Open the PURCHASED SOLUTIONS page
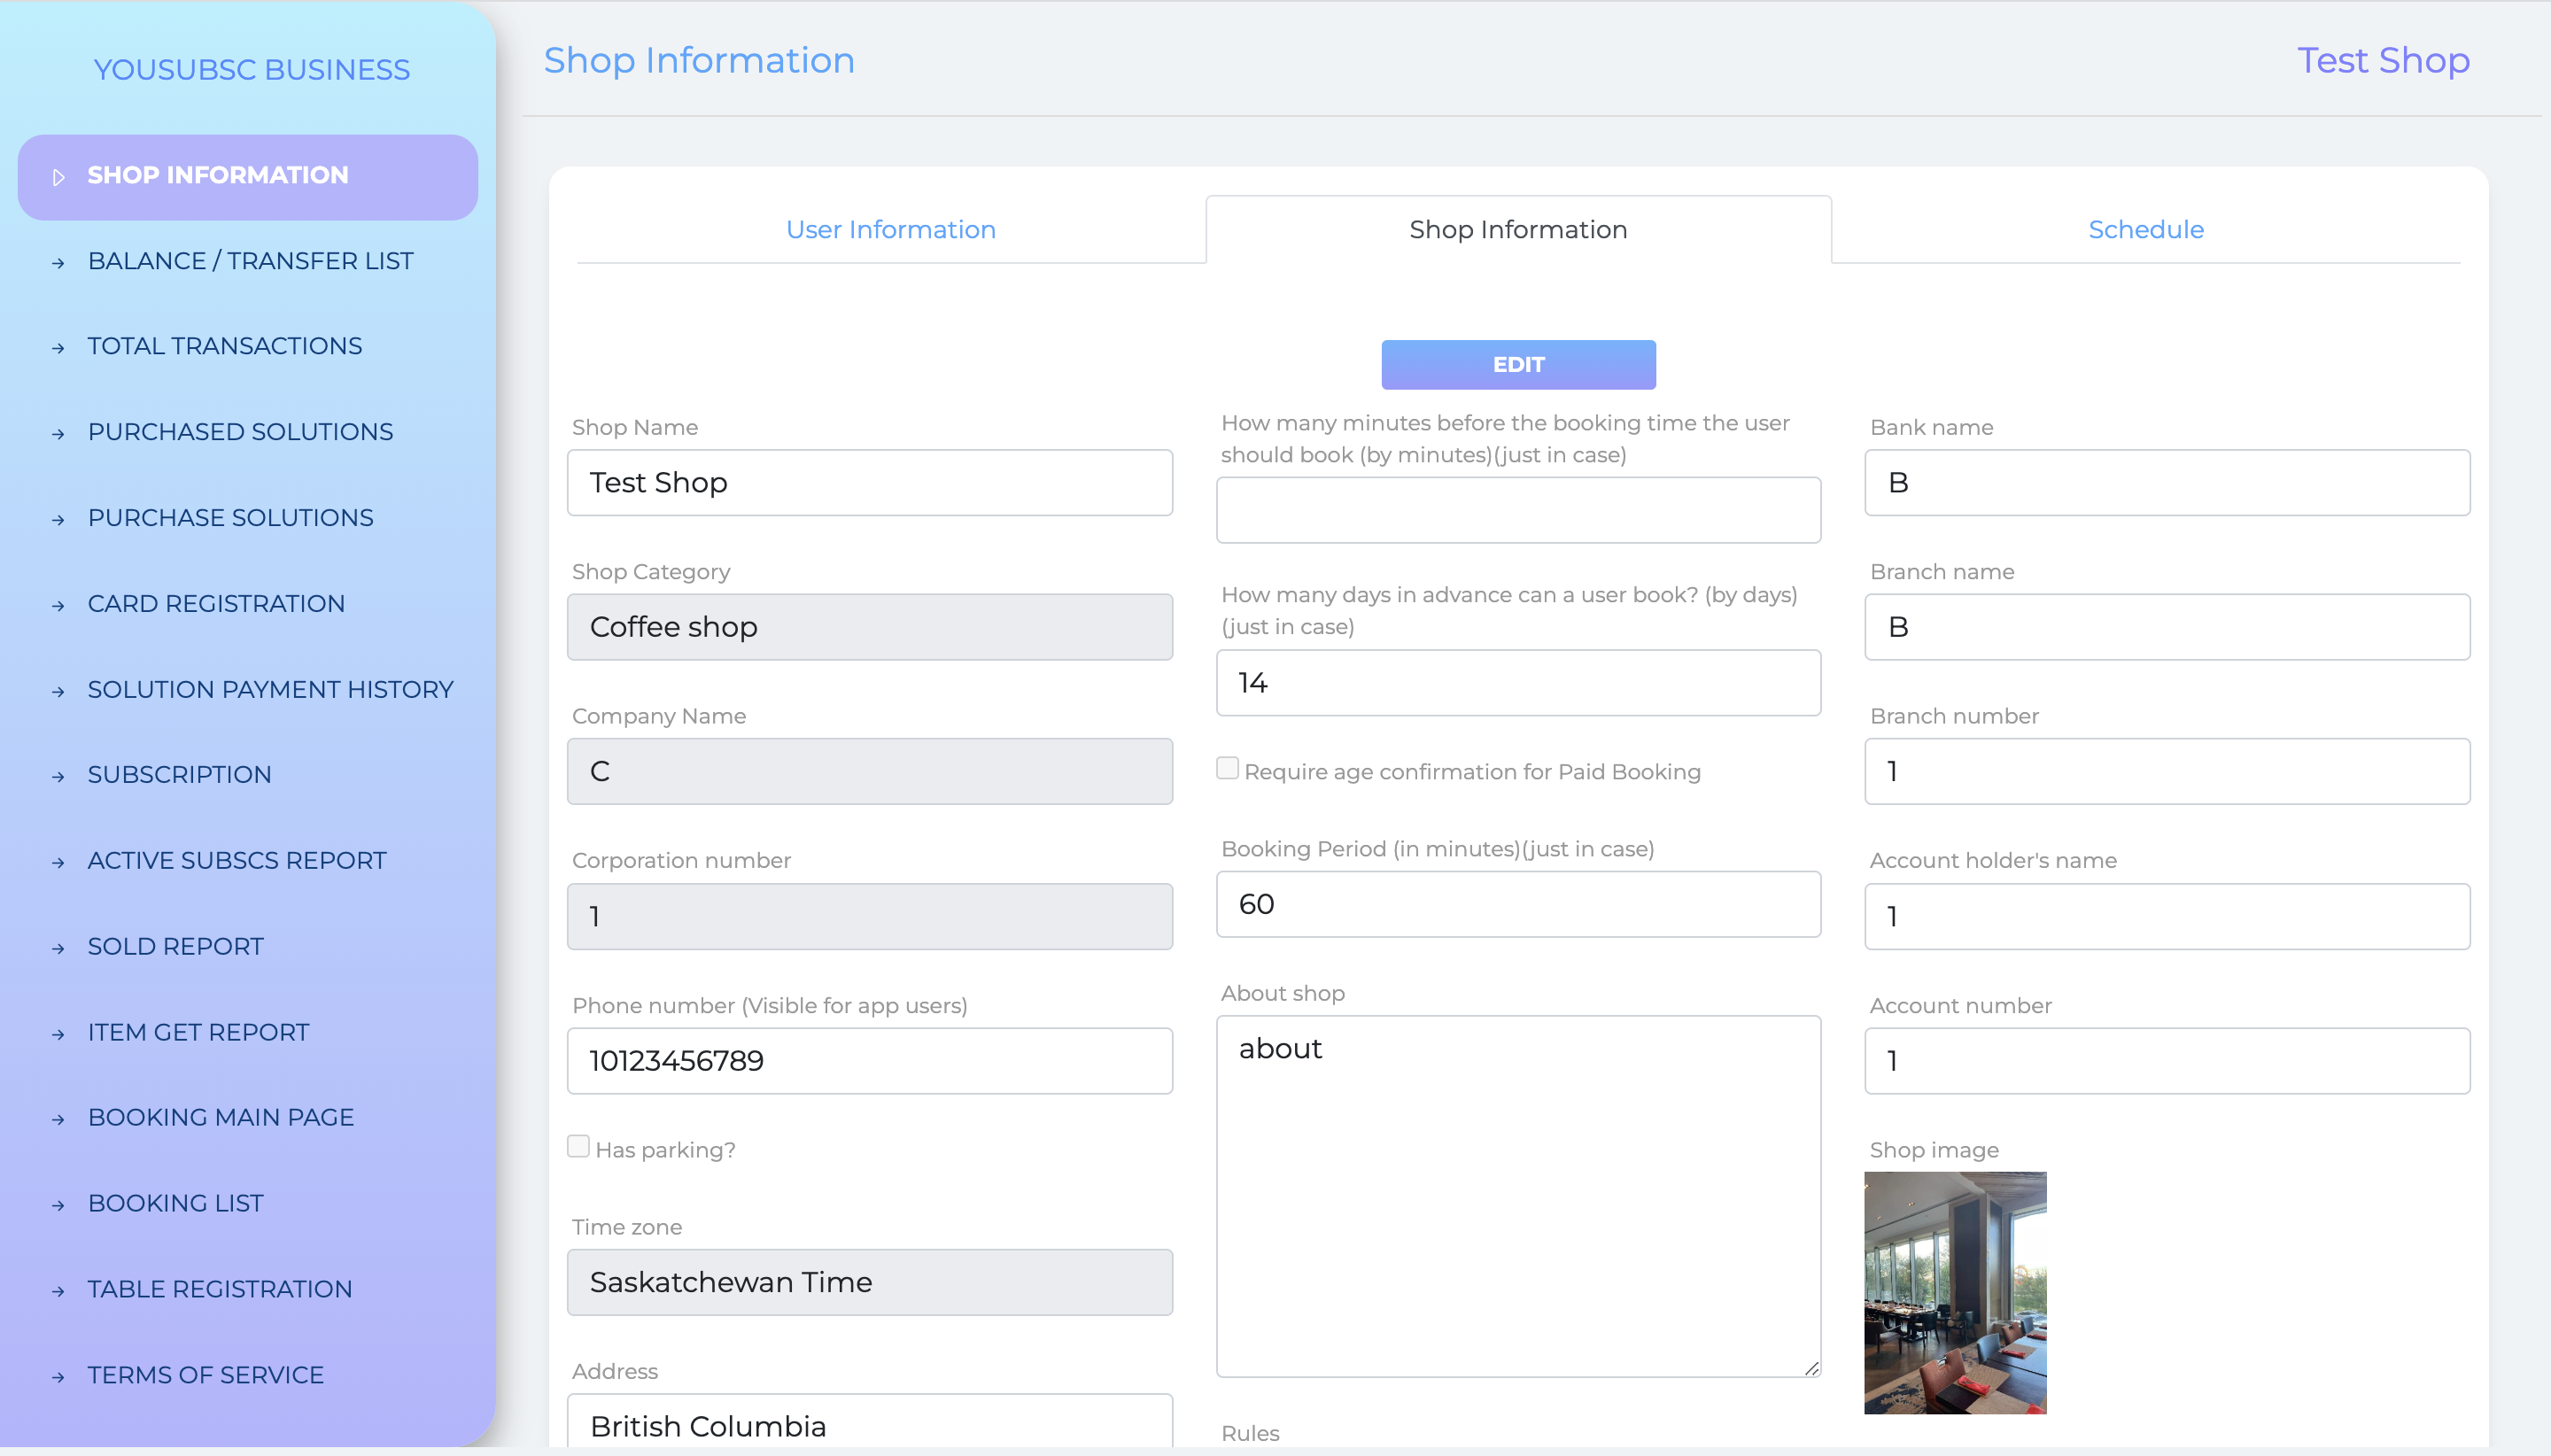Image resolution: width=2551 pixels, height=1456 pixels. pos(239,434)
